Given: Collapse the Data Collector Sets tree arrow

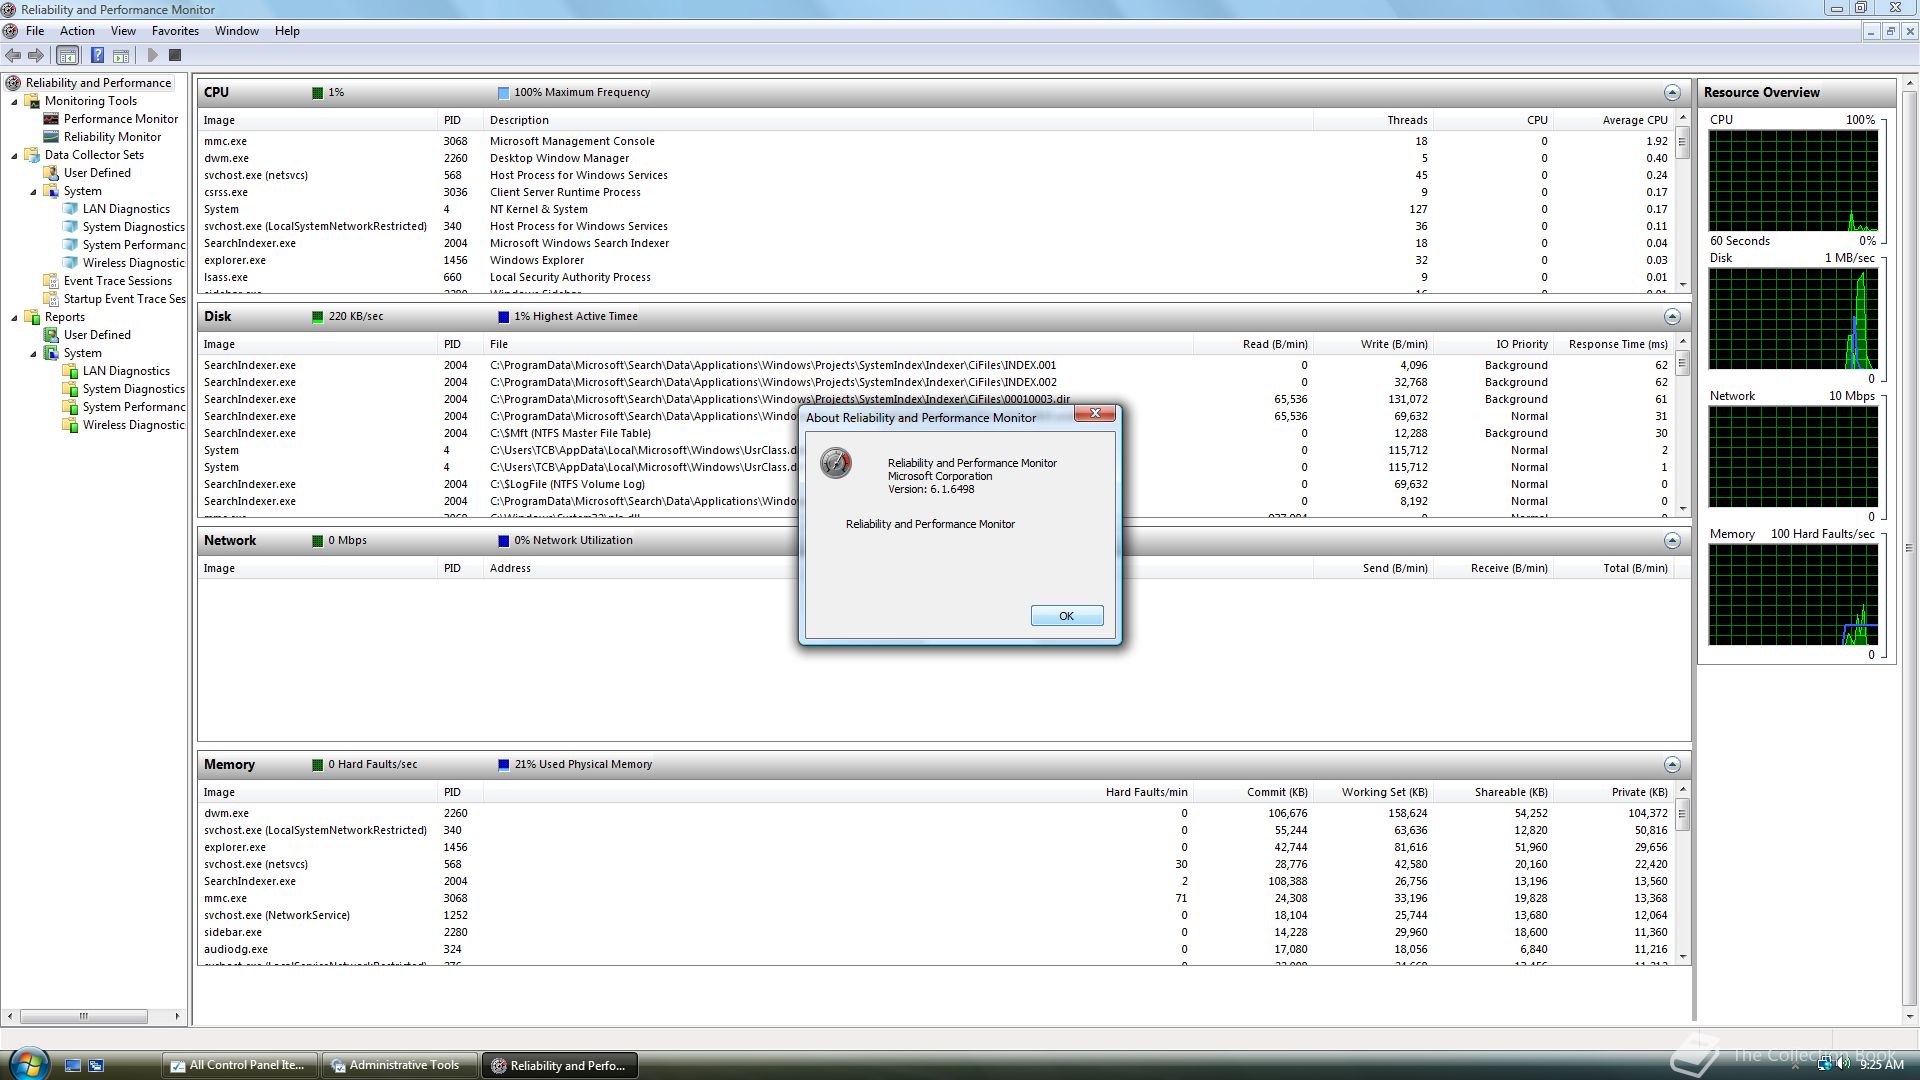Looking at the screenshot, I should pos(15,156).
